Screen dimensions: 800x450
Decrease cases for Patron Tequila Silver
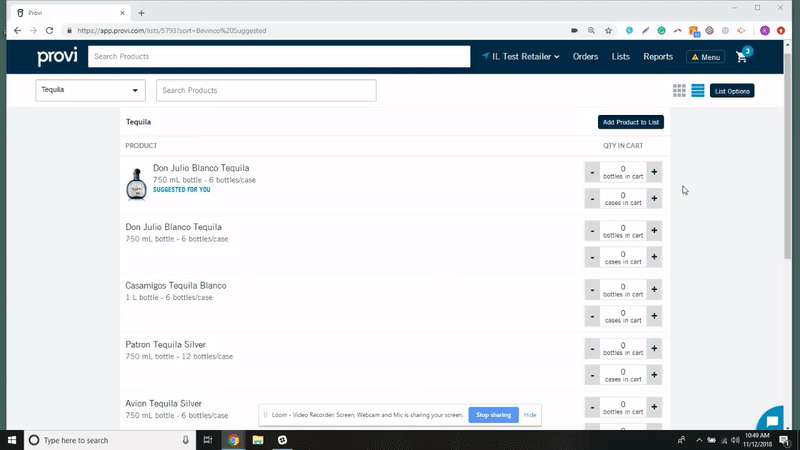tap(592, 375)
